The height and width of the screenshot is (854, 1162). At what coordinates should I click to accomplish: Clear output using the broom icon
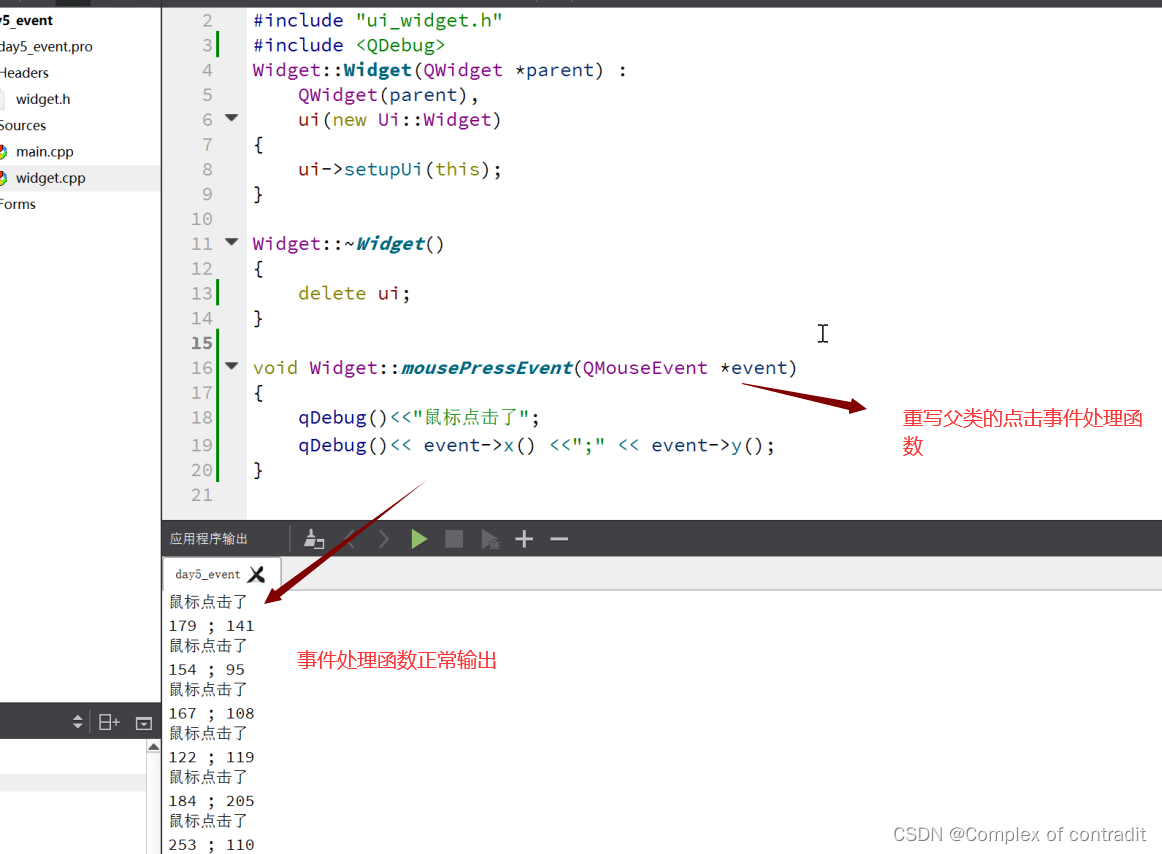[314, 539]
